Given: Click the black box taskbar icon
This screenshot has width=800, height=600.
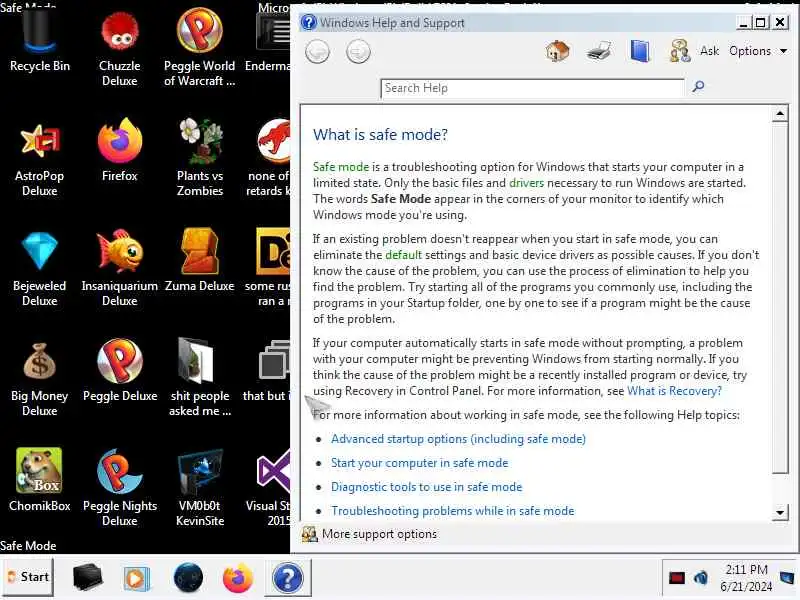Looking at the screenshot, I should pyautogui.click(x=87, y=577).
